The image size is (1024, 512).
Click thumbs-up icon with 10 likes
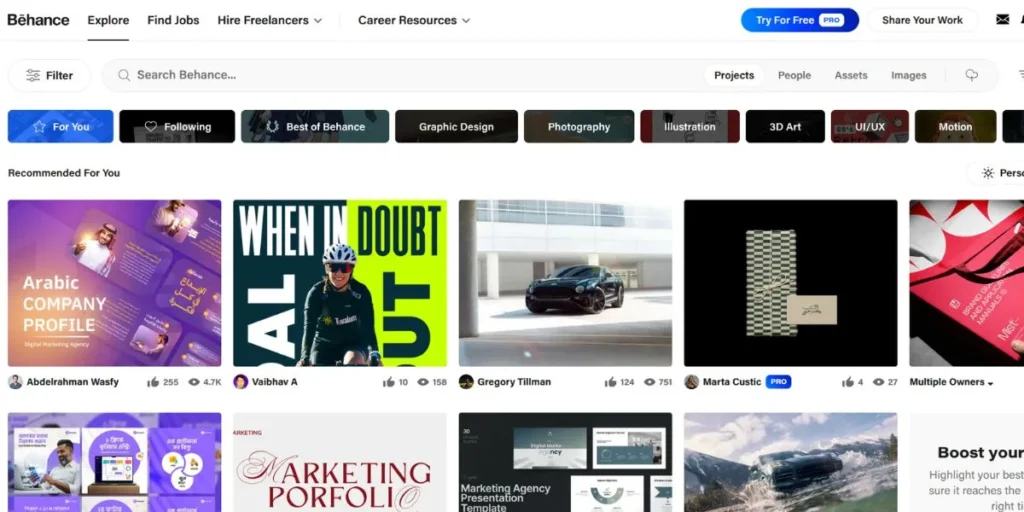389,382
